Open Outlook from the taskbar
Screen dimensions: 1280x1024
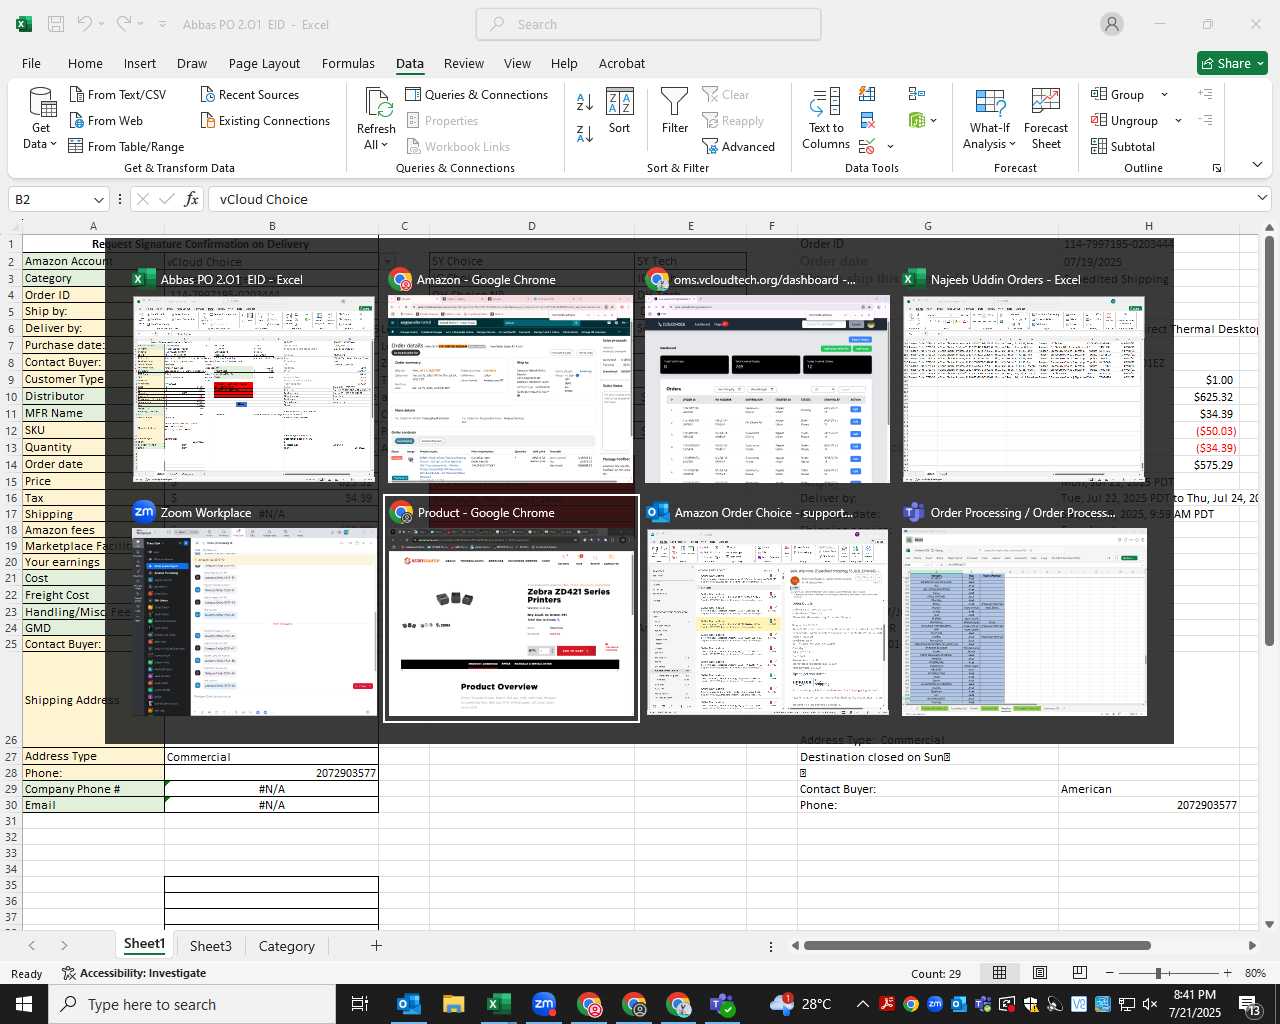[409, 1004]
